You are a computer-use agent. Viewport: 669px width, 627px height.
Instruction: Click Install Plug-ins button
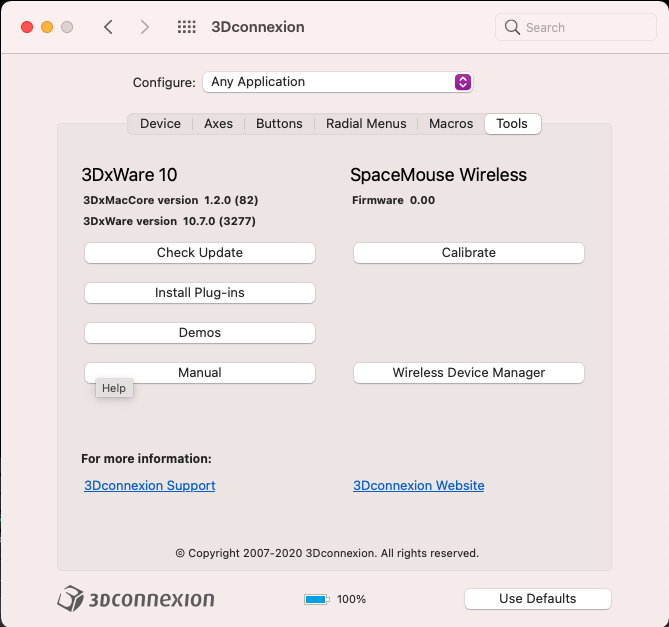click(200, 293)
